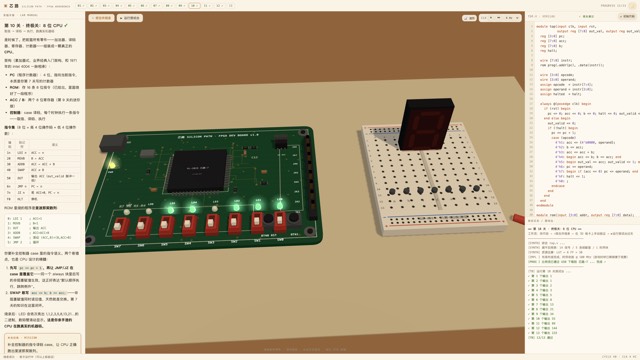Open the round profile icon beside PROGRESS
This screenshot has height=360, width=640.
coord(632,6)
